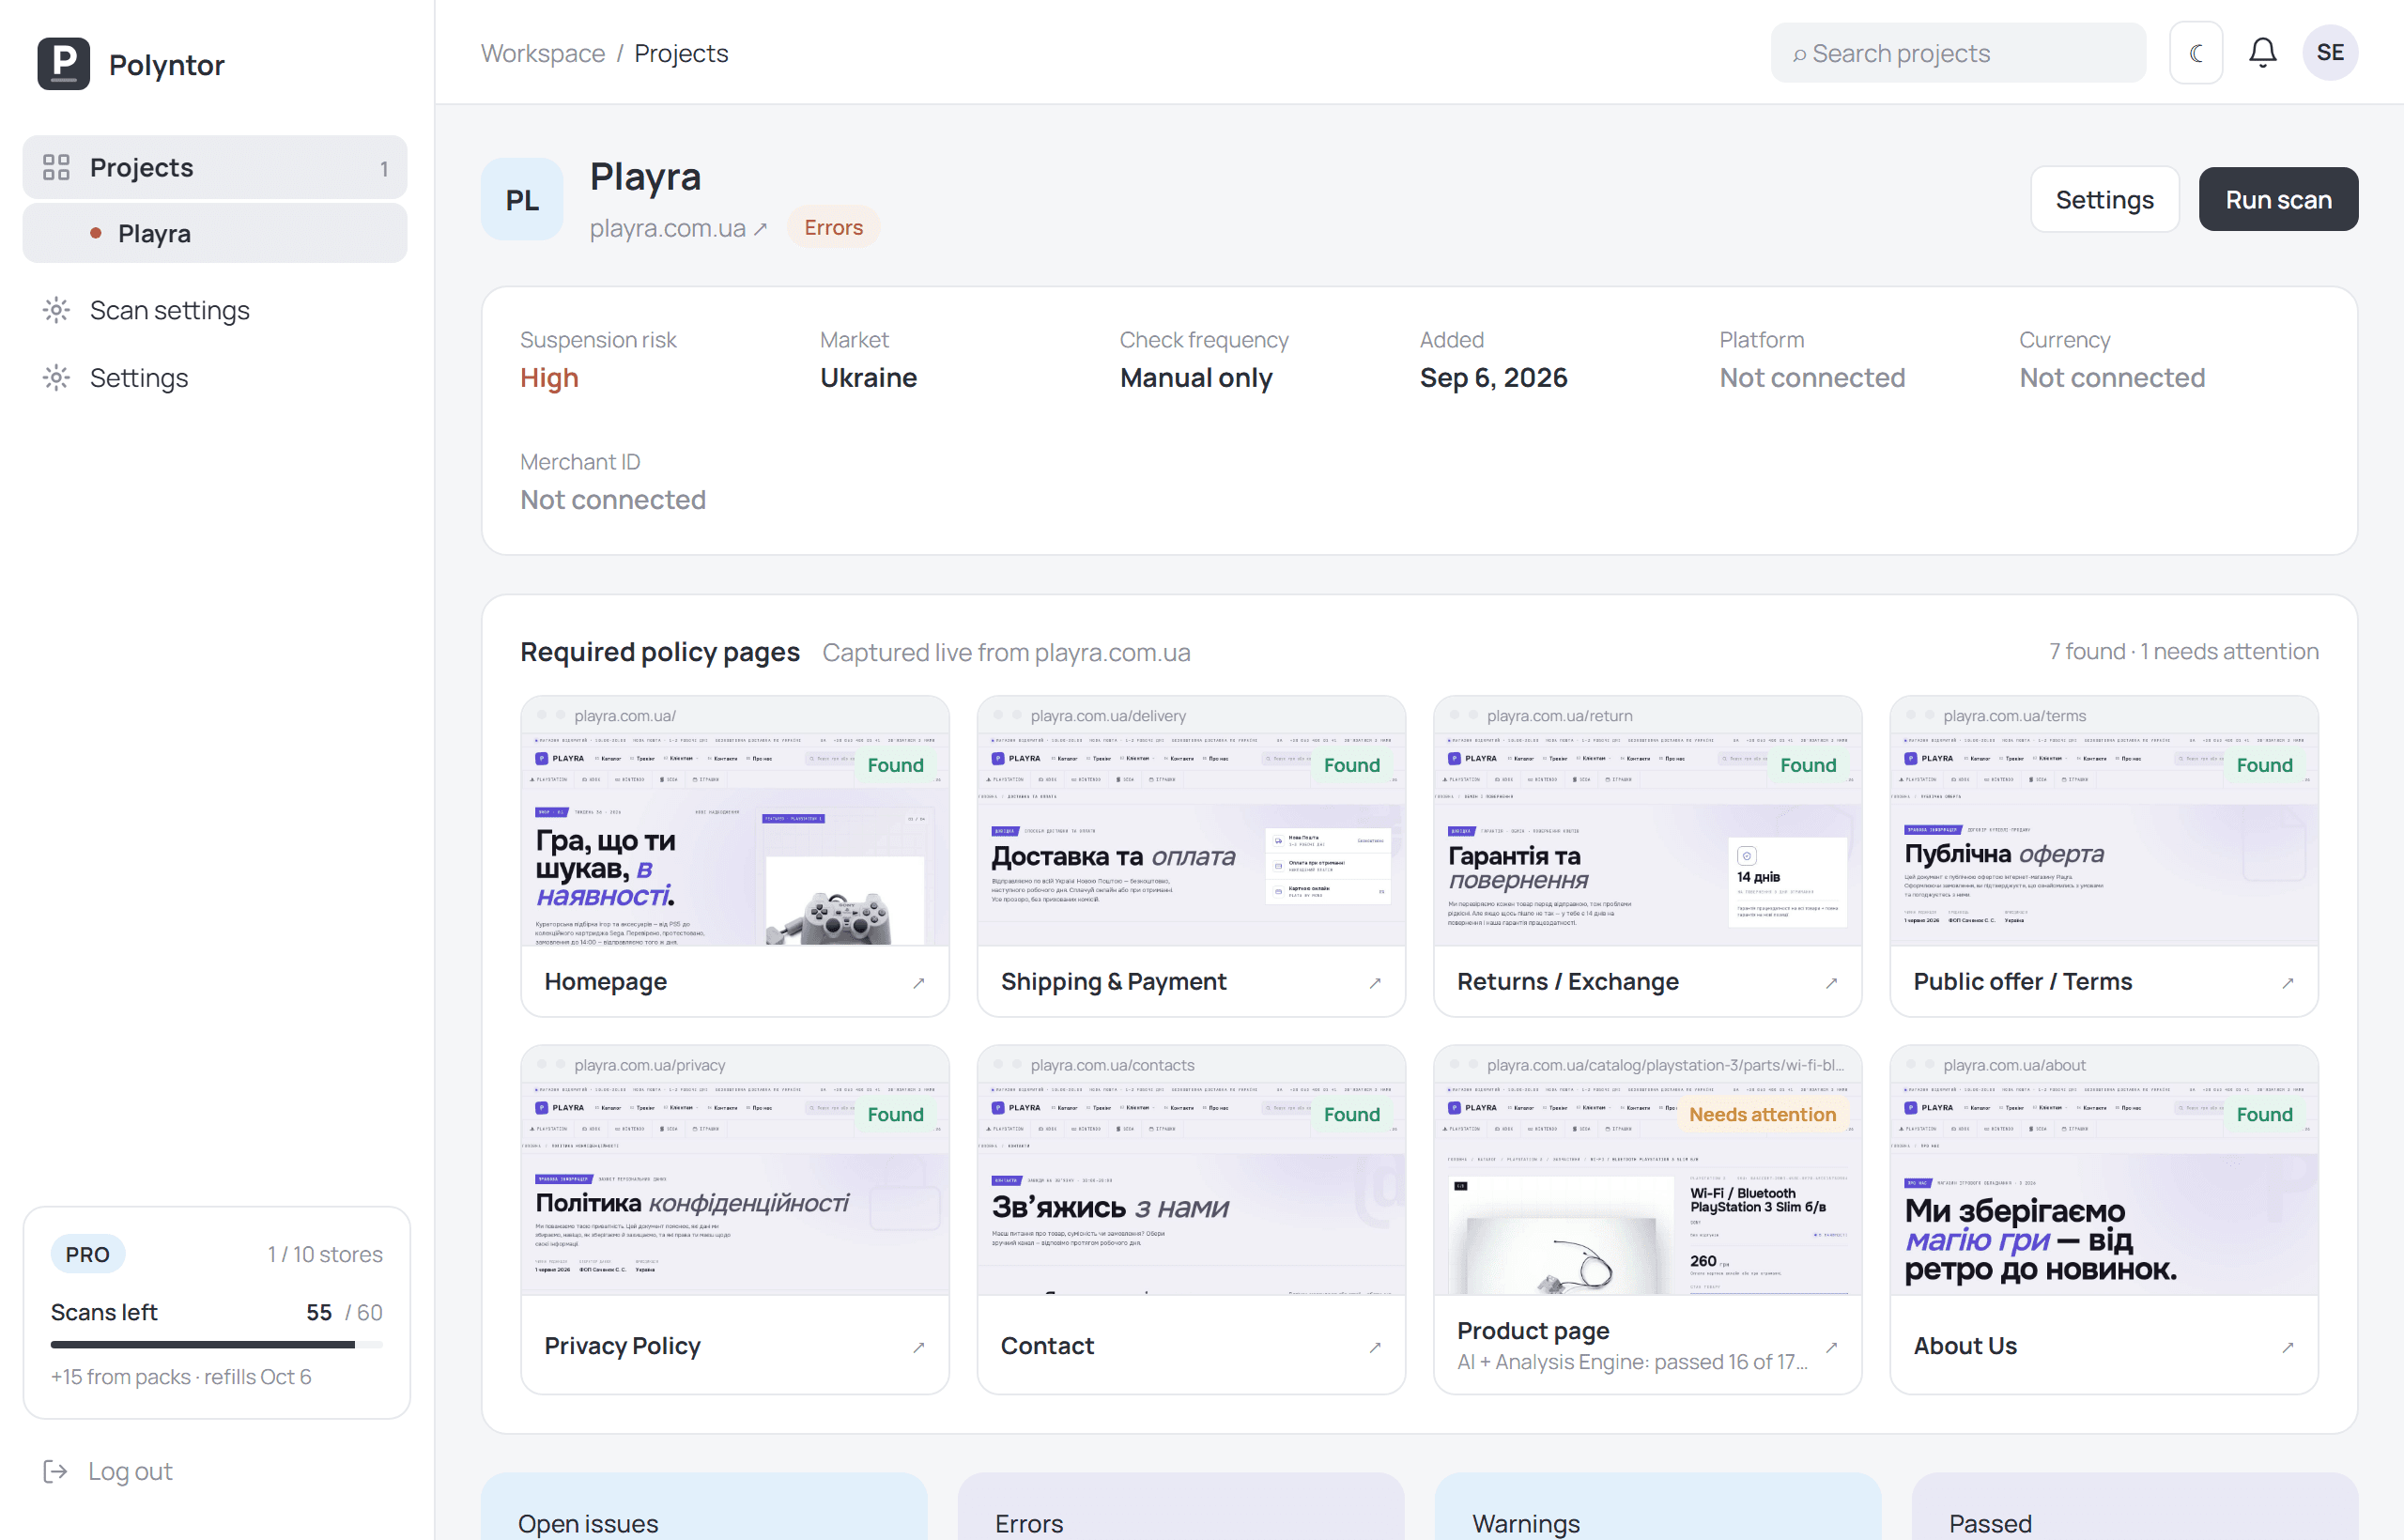Open Product page external arrow
This screenshot has width=2404, height=1540.
pos(1831,1347)
